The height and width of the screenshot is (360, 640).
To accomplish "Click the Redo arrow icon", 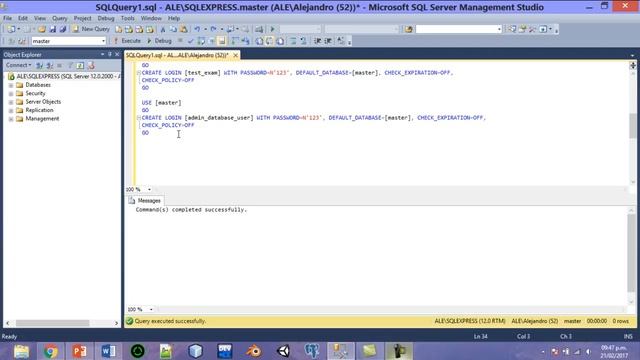I will [x=213, y=29].
